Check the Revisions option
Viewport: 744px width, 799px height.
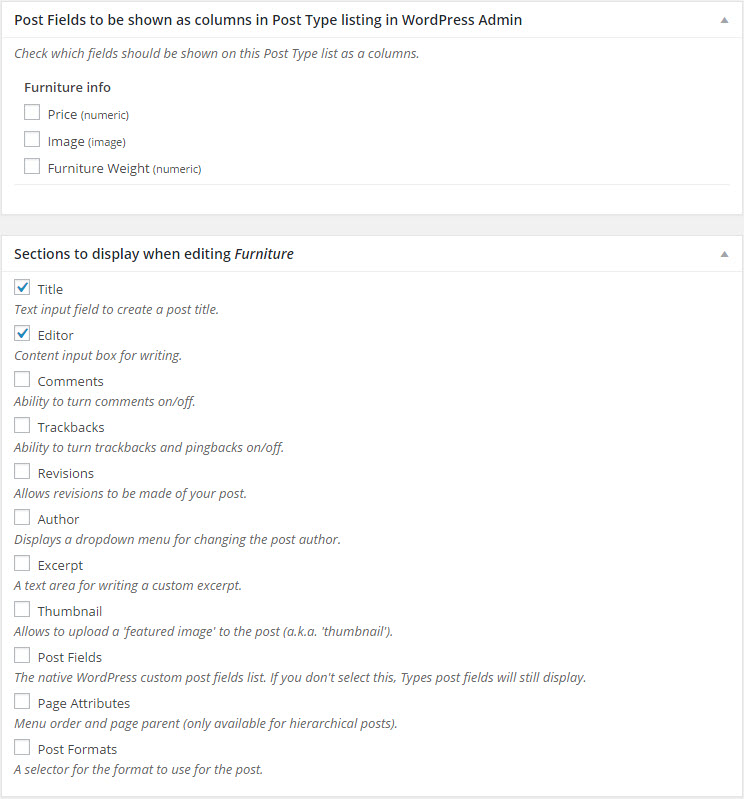(22, 471)
